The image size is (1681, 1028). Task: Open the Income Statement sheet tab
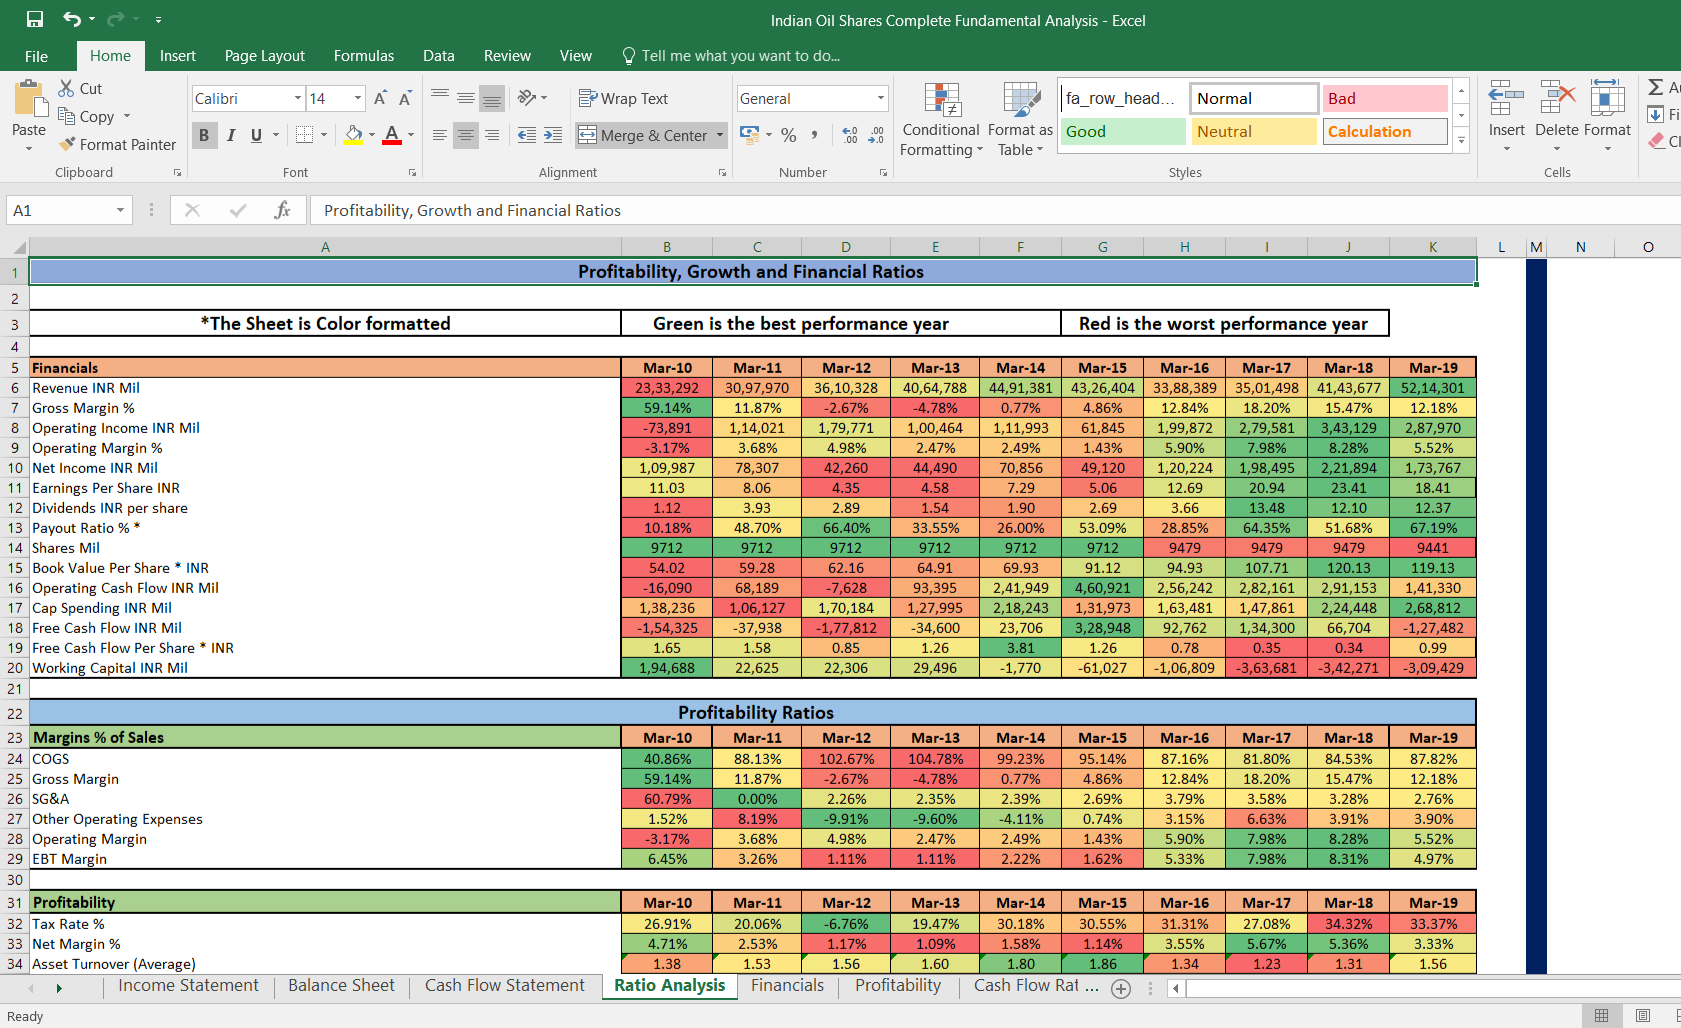point(189,986)
